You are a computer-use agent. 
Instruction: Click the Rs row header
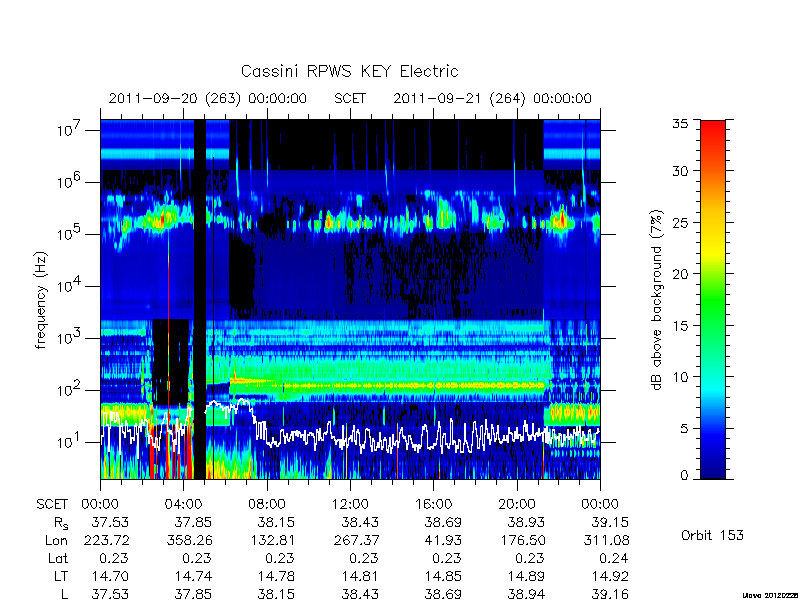[x=60, y=523]
